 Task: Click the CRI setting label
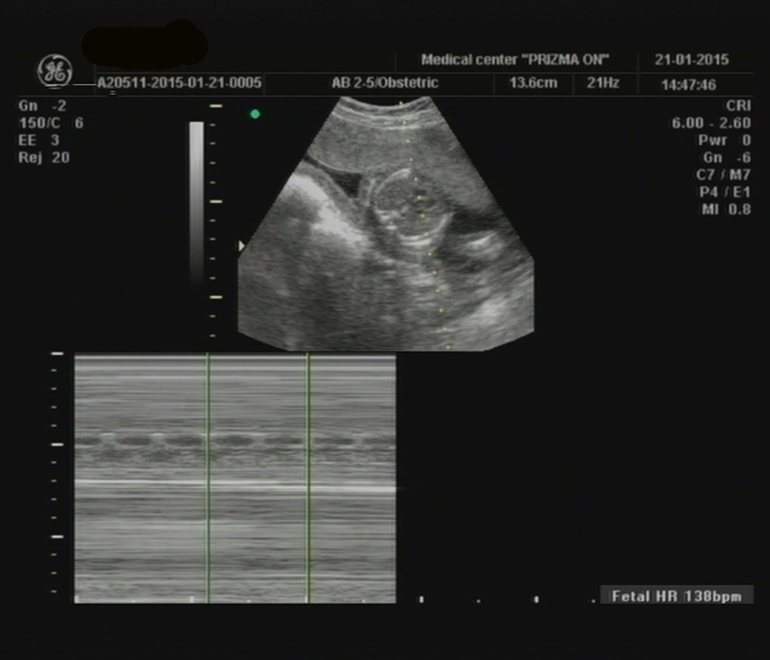click(x=738, y=106)
